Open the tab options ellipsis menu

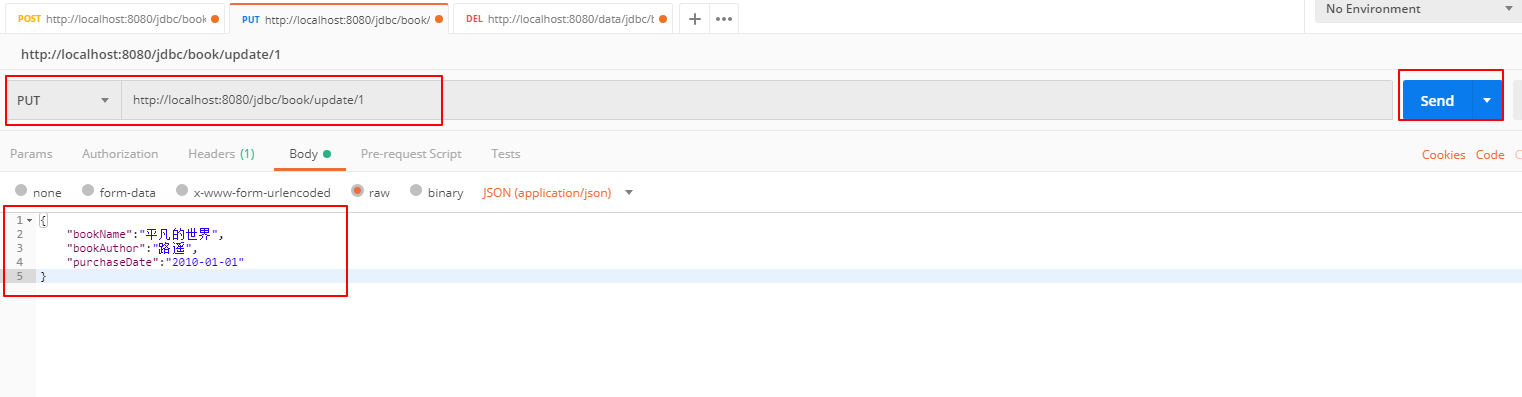click(x=725, y=19)
